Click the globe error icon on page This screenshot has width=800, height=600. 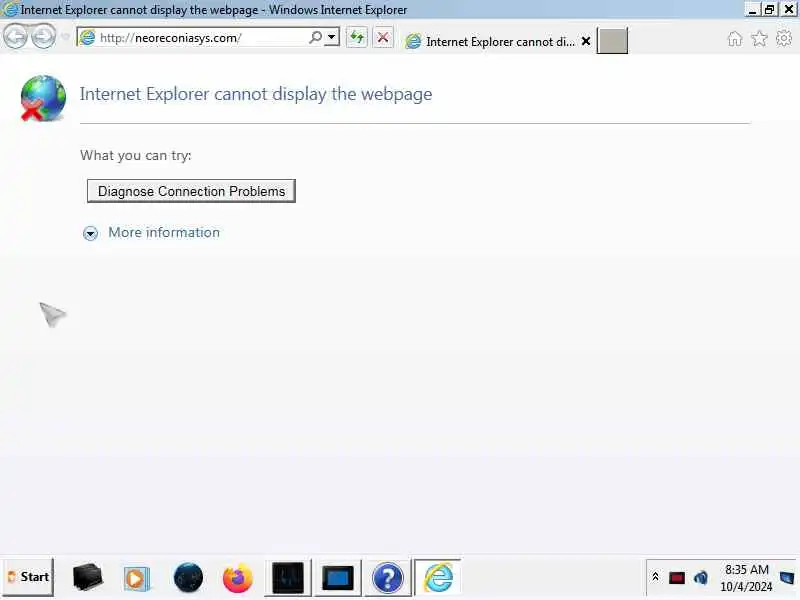pos(43,98)
